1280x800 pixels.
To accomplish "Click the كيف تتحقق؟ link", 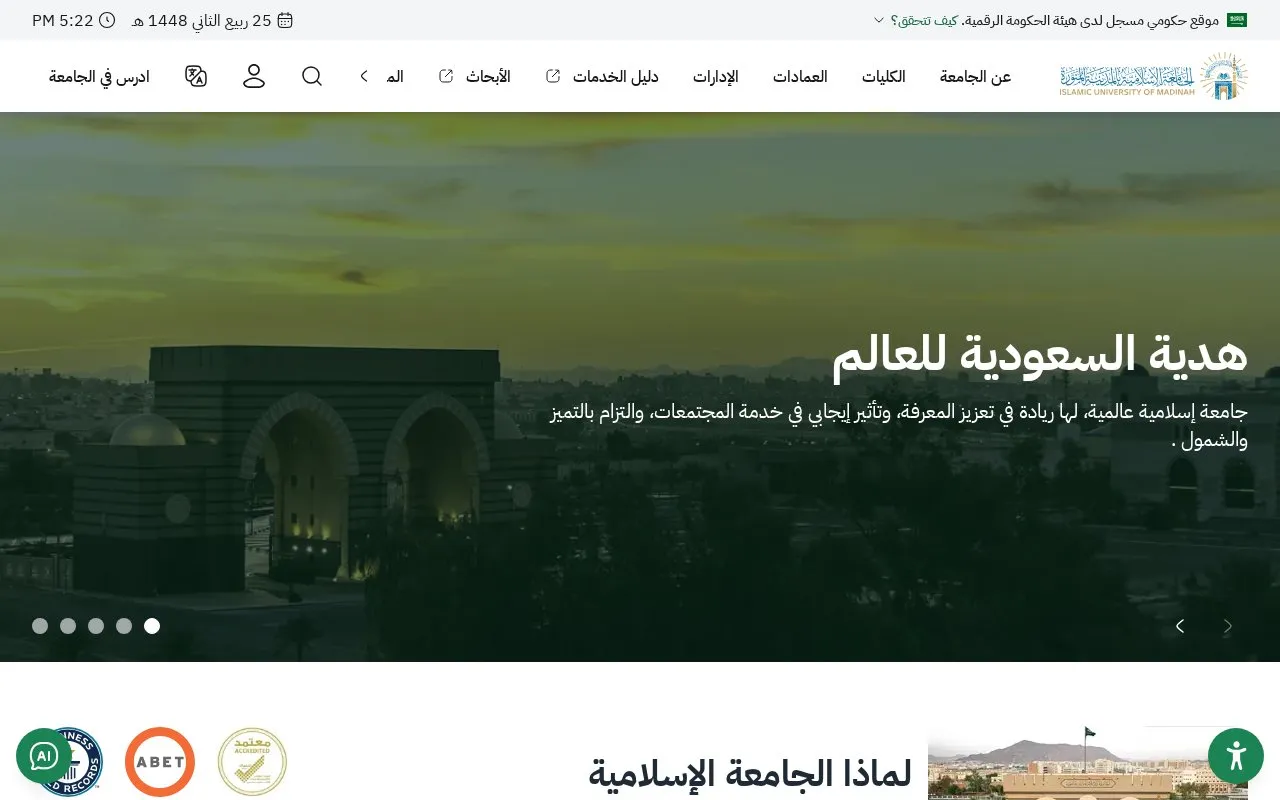I will pyautogui.click(x=923, y=20).
